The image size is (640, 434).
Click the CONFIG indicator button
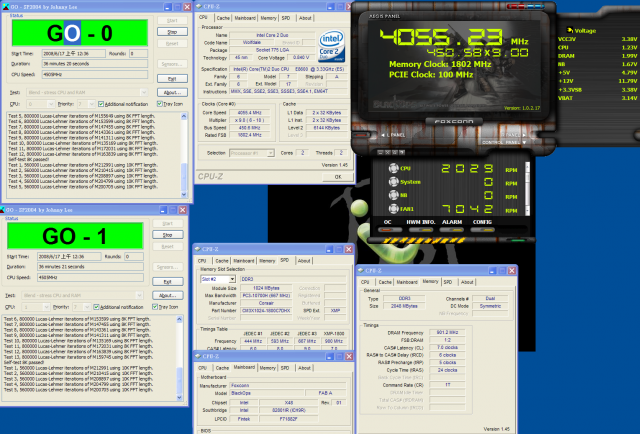click(482, 230)
